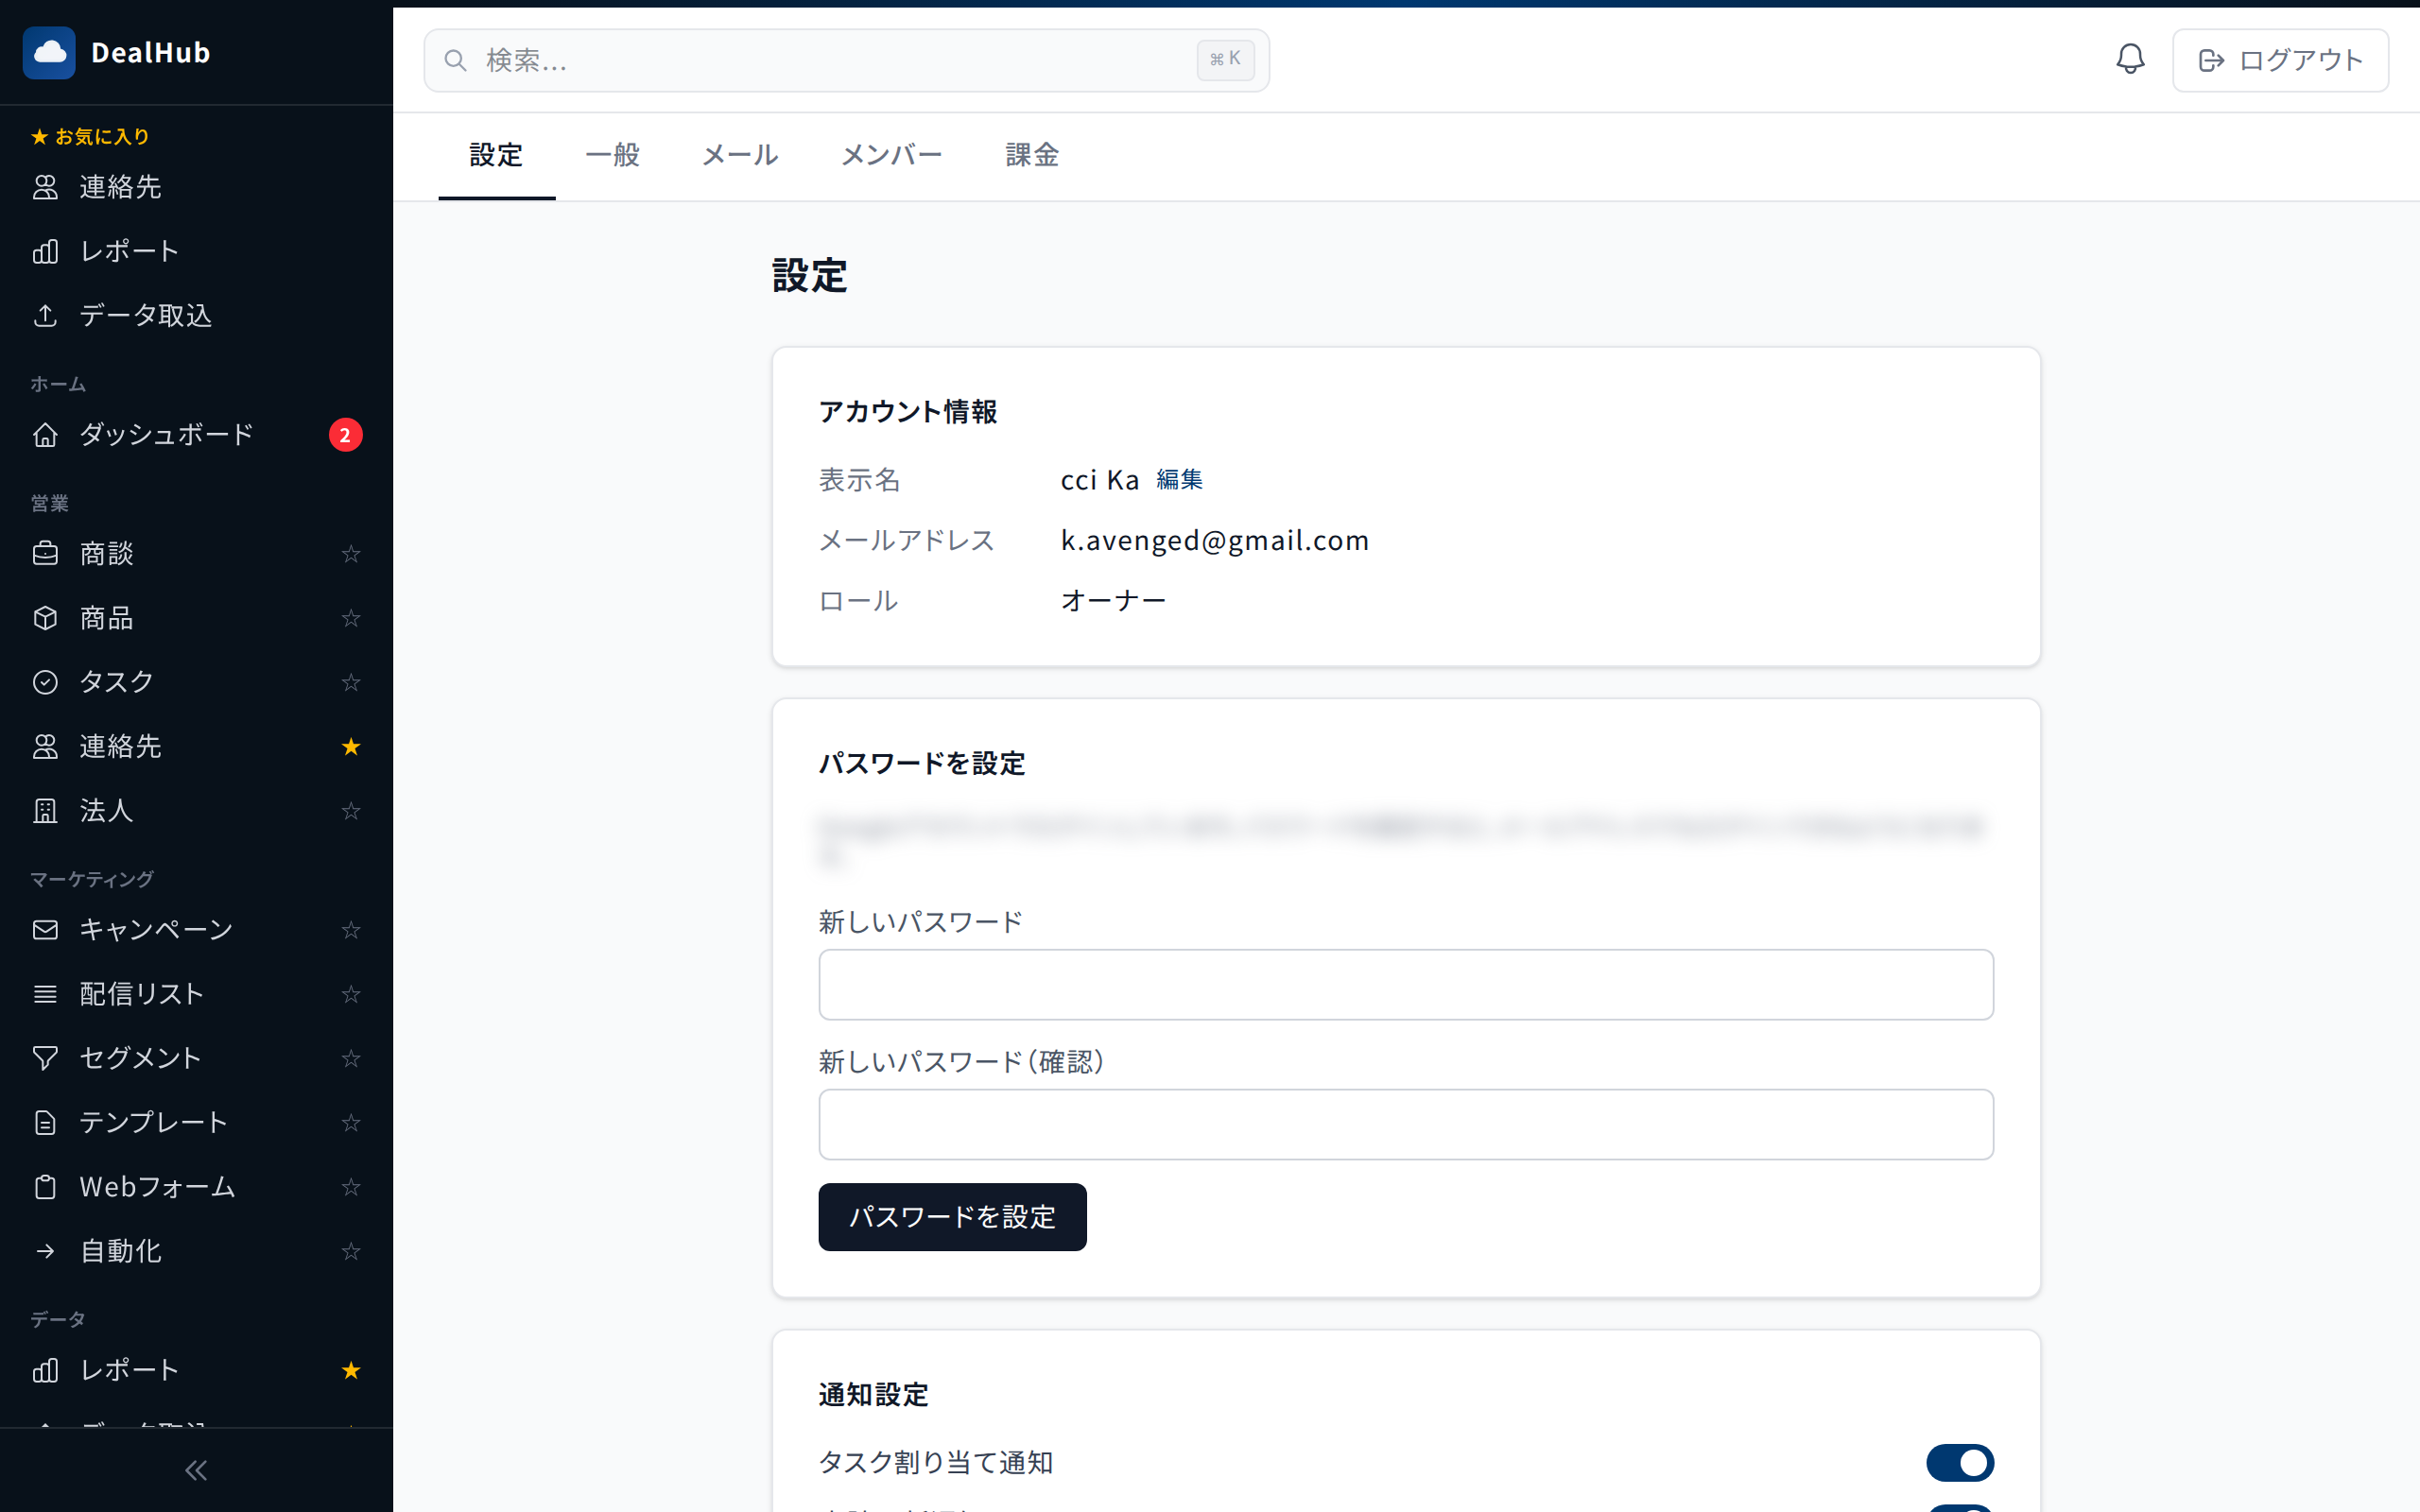Collapse the sidebar with the double chevron
The image size is (2420, 1512).
point(196,1470)
